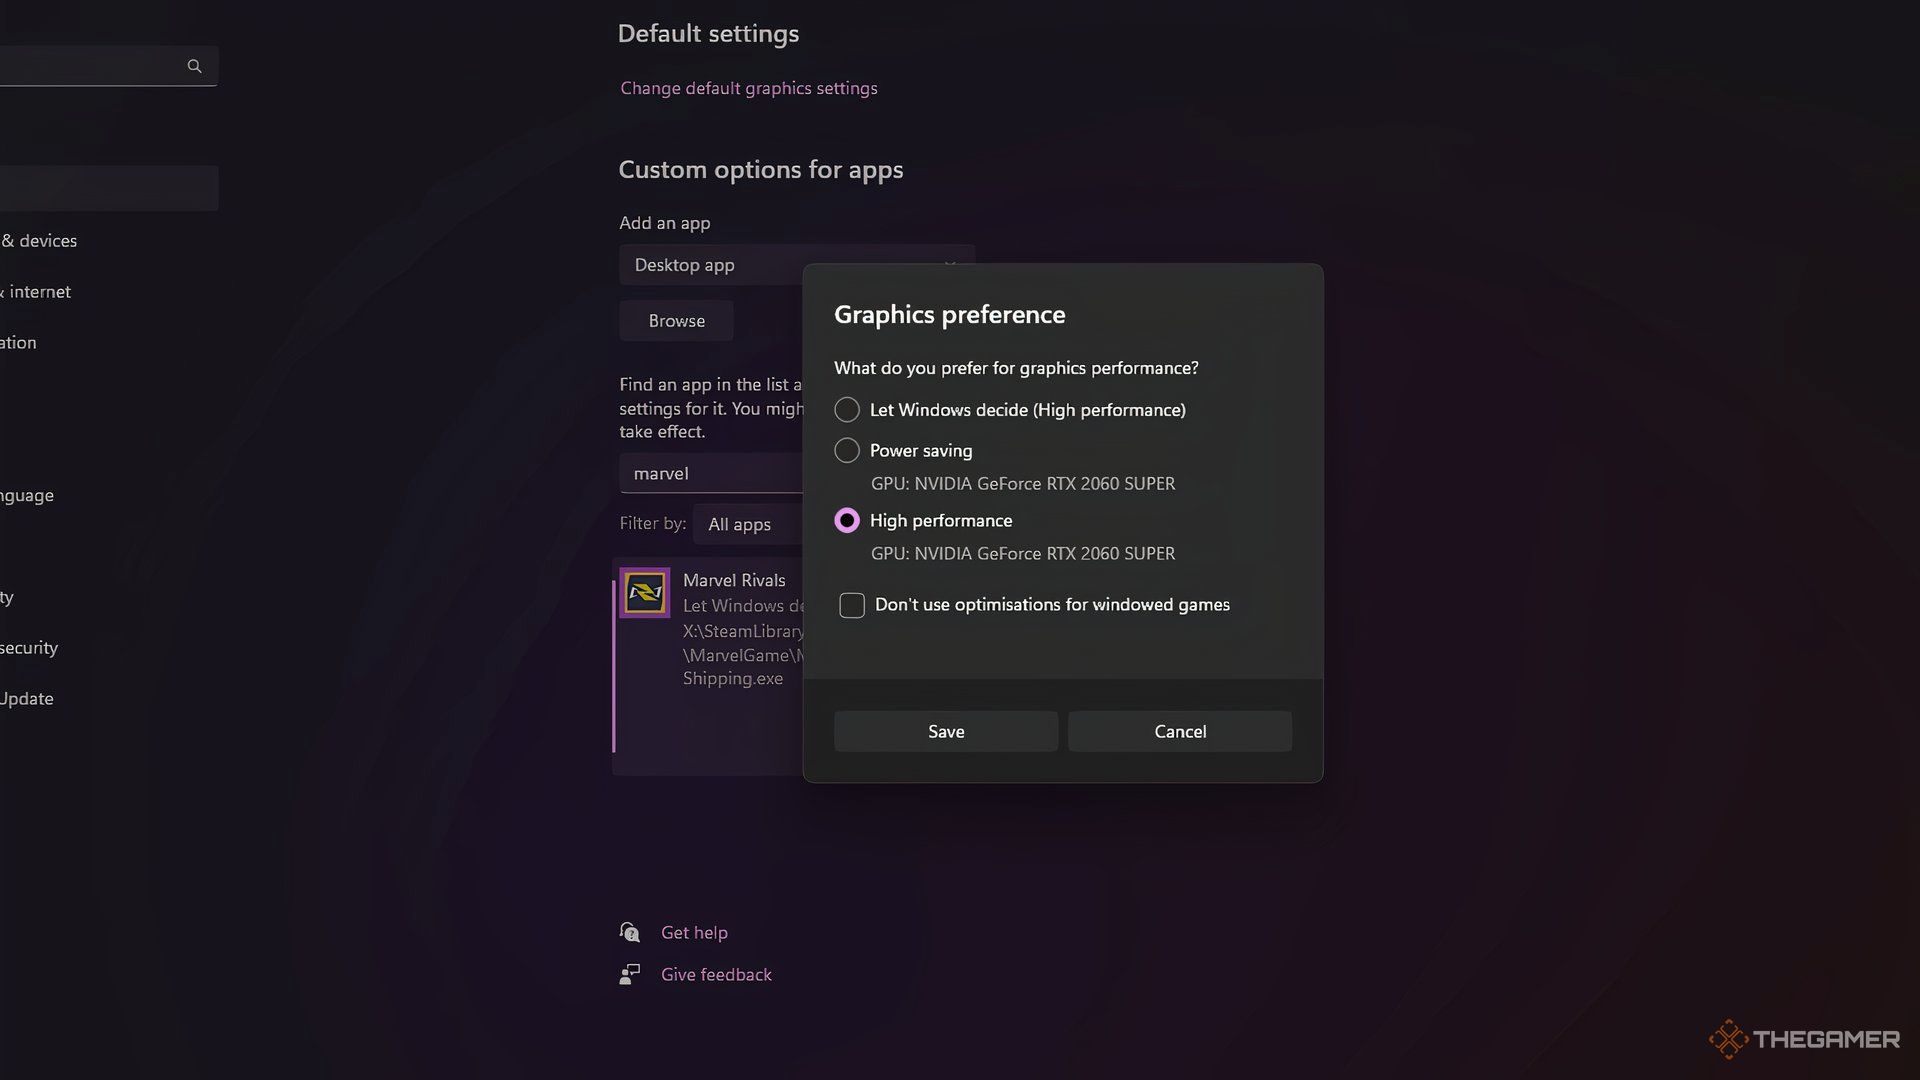The height and width of the screenshot is (1080, 1920).
Task: Choose the Power saving radio option
Action: tap(847, 451)
